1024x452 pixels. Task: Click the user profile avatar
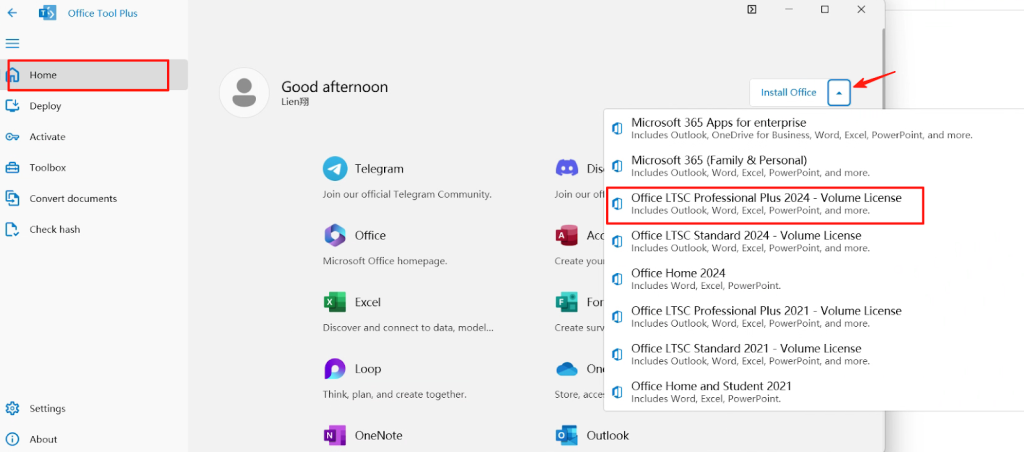[244, 93]
